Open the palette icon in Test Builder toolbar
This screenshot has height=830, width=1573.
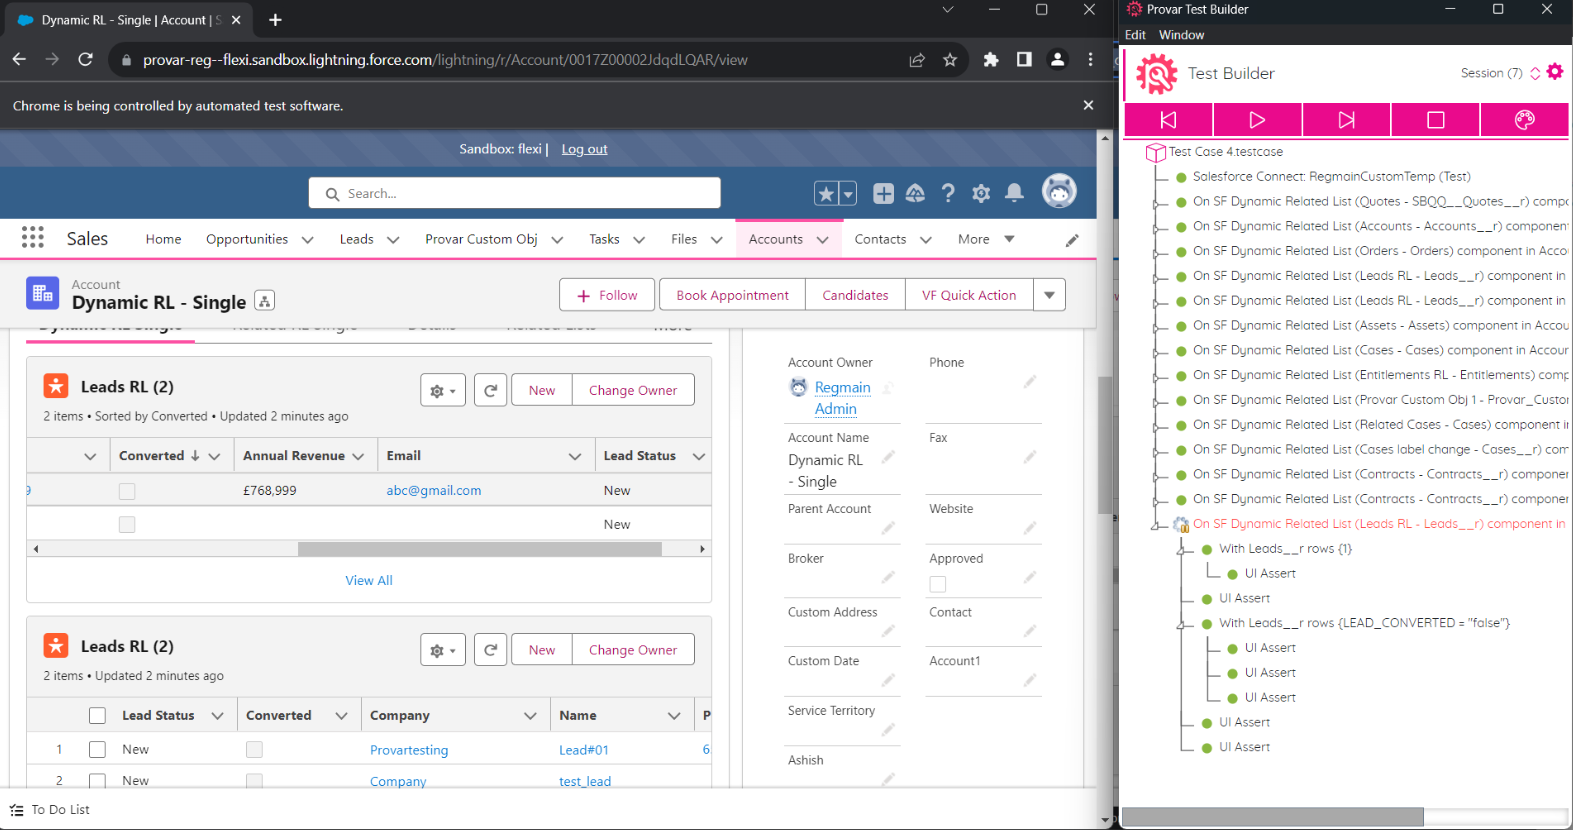coord(1524,120)
